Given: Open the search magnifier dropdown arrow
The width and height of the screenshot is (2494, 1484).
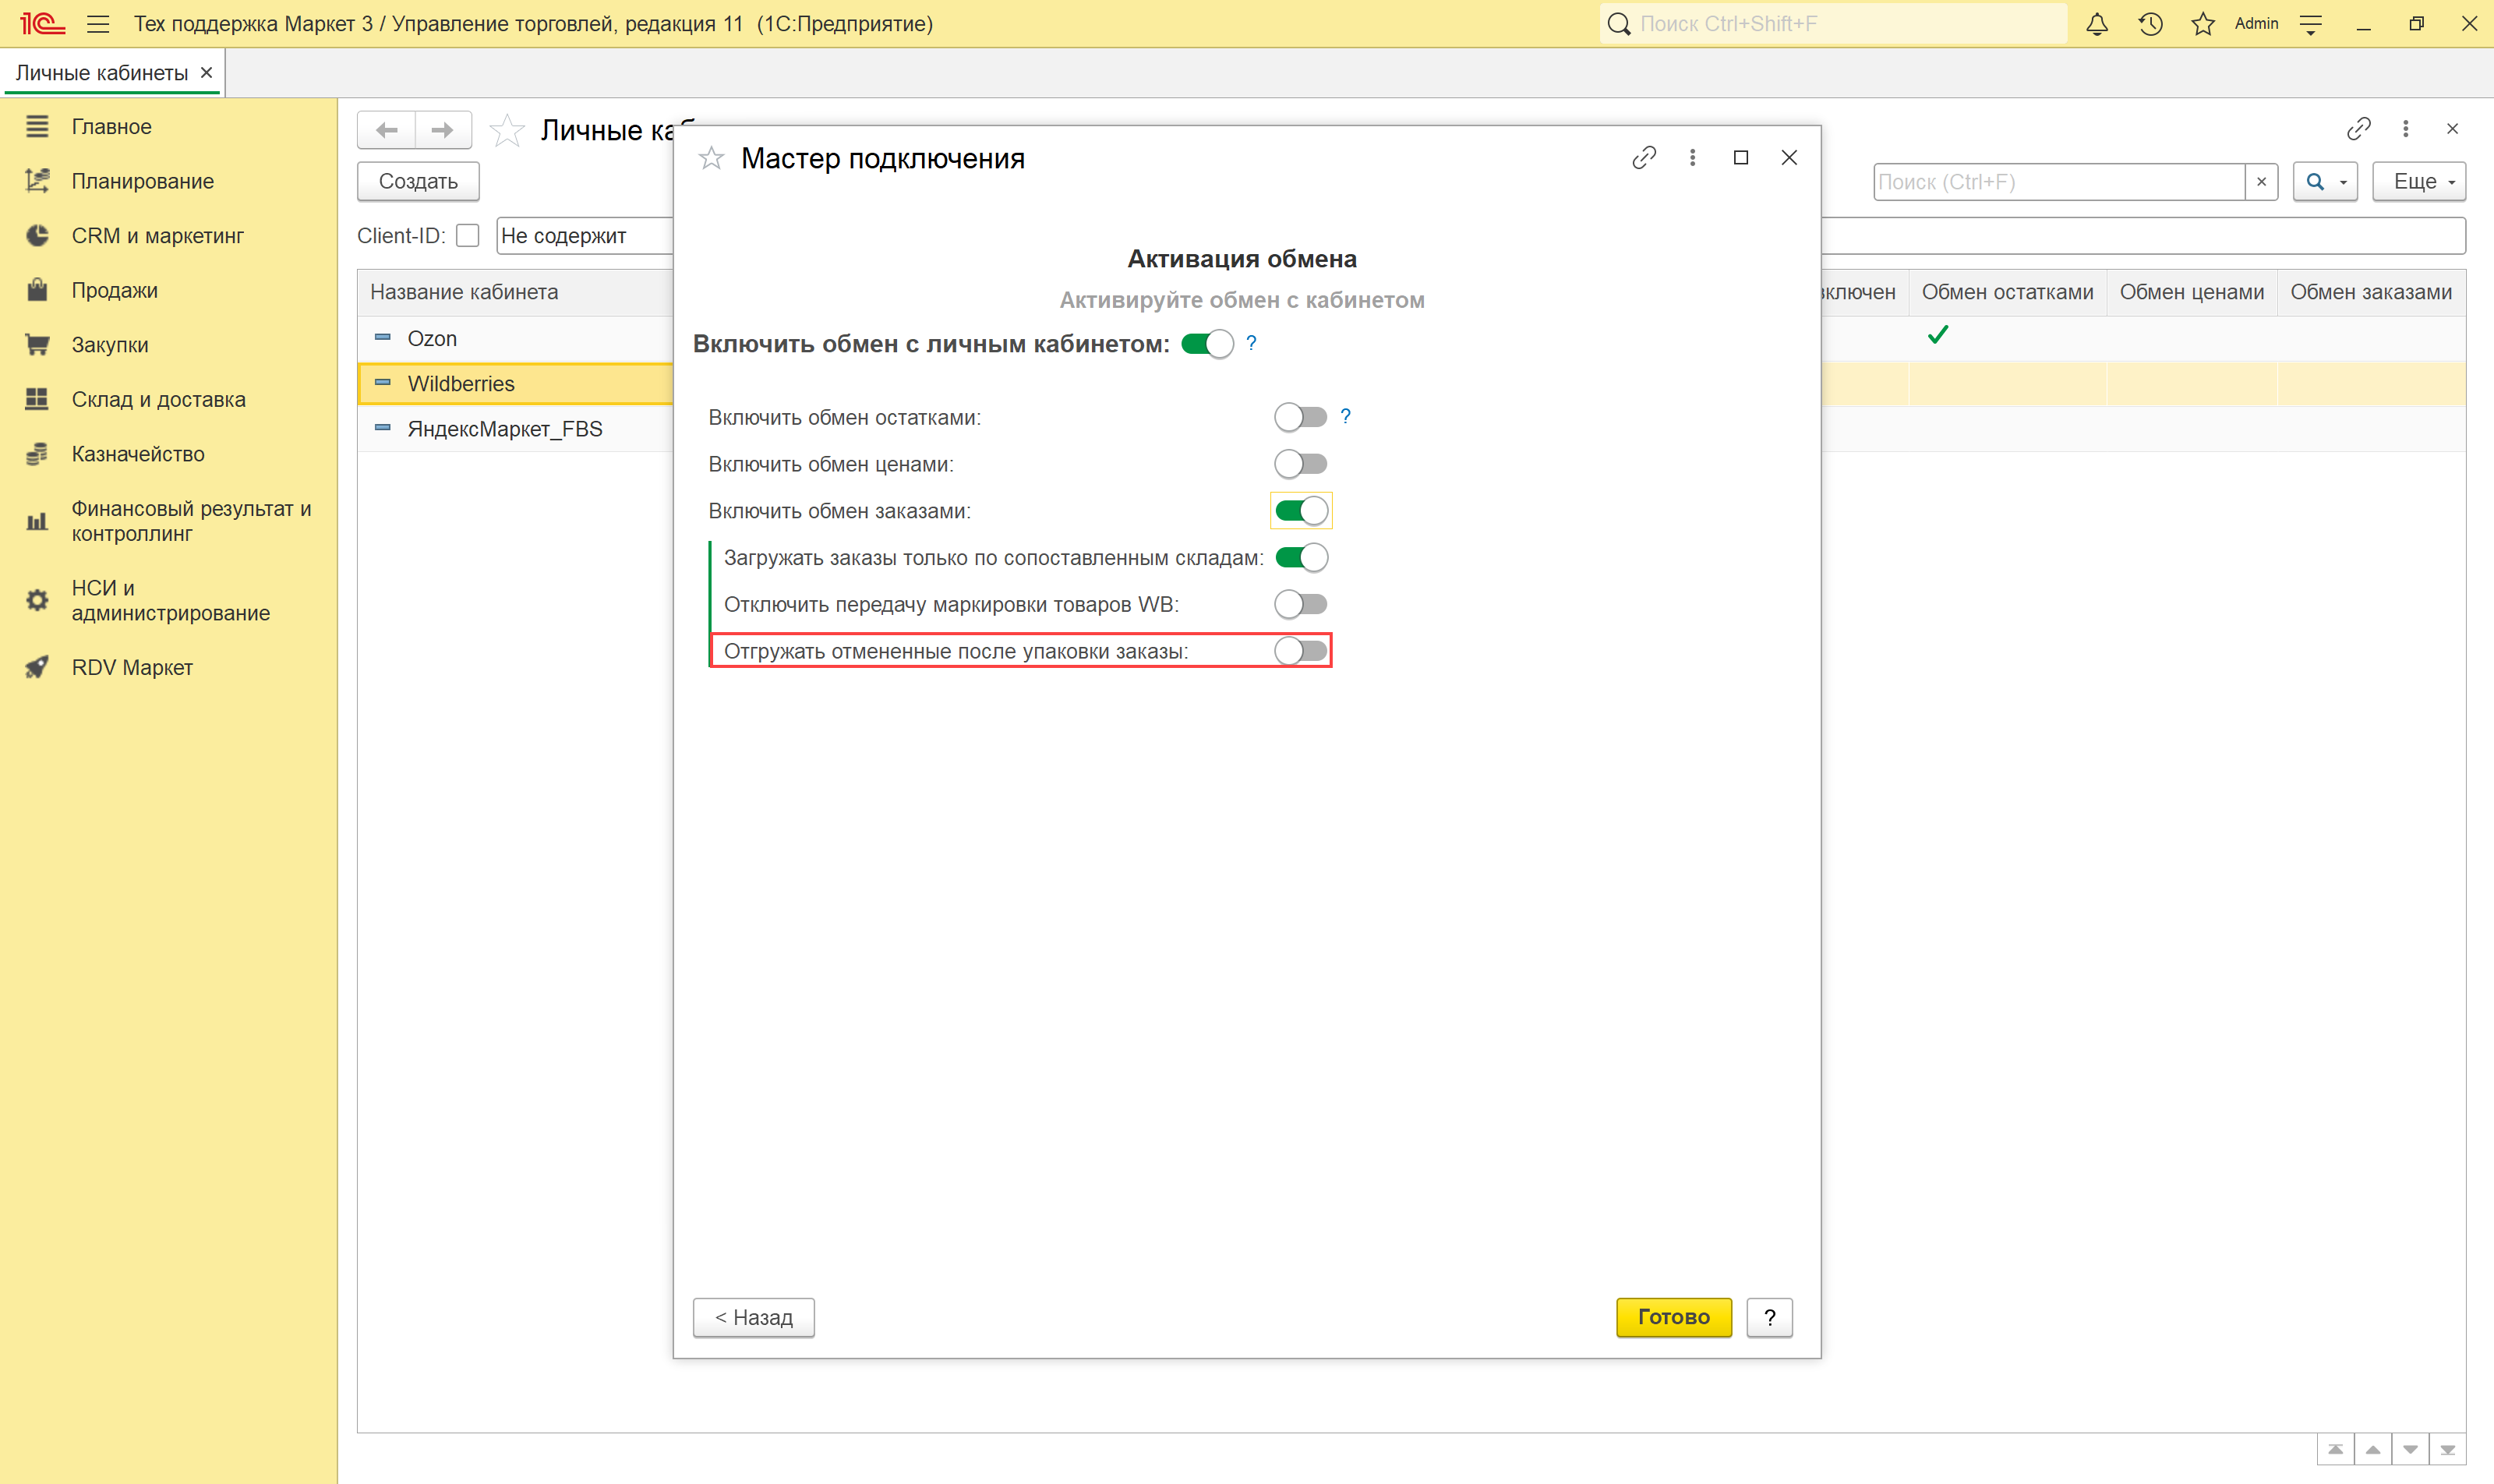Looking at the screenshot, I should [x=2343, y=182].
